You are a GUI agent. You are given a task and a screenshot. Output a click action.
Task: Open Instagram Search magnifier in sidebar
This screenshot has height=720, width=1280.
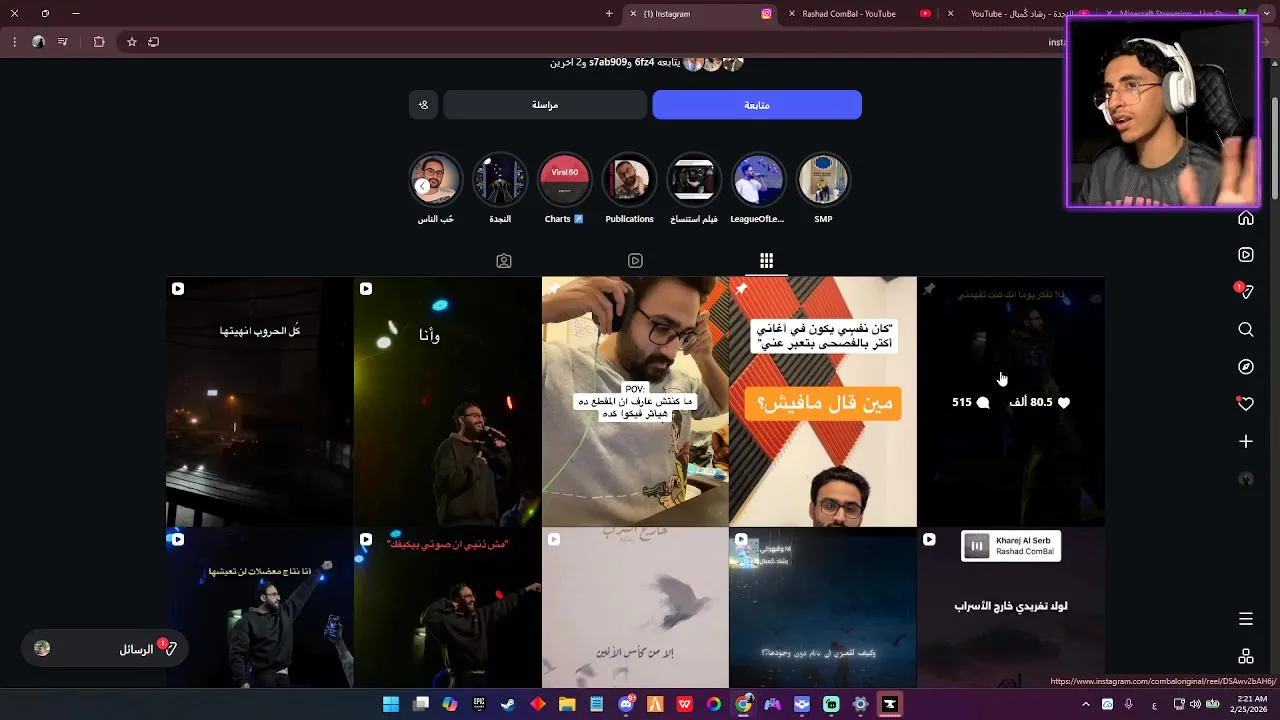tap(1246, 329)
